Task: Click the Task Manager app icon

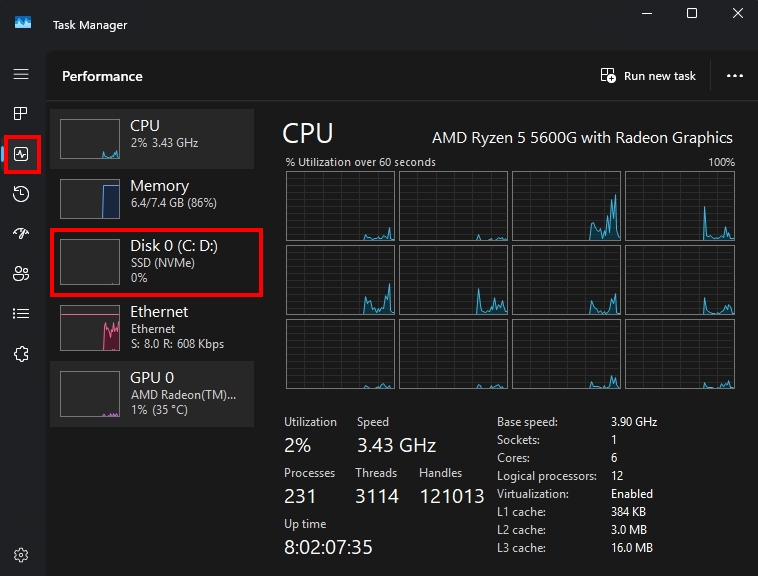Action: [x=23, y=22]
